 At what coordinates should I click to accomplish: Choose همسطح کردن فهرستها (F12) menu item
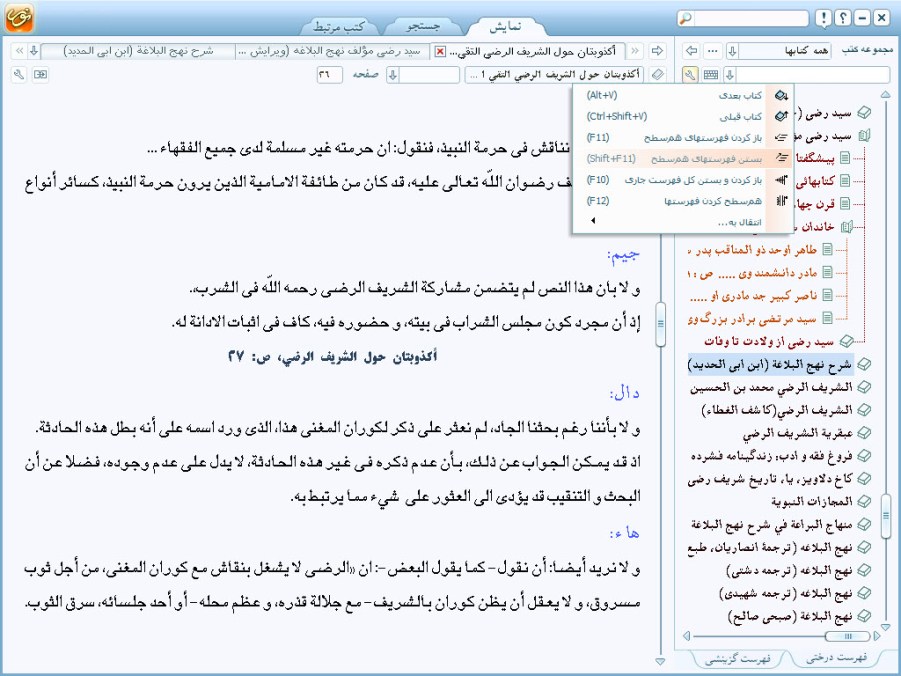[x=684, y=201]
